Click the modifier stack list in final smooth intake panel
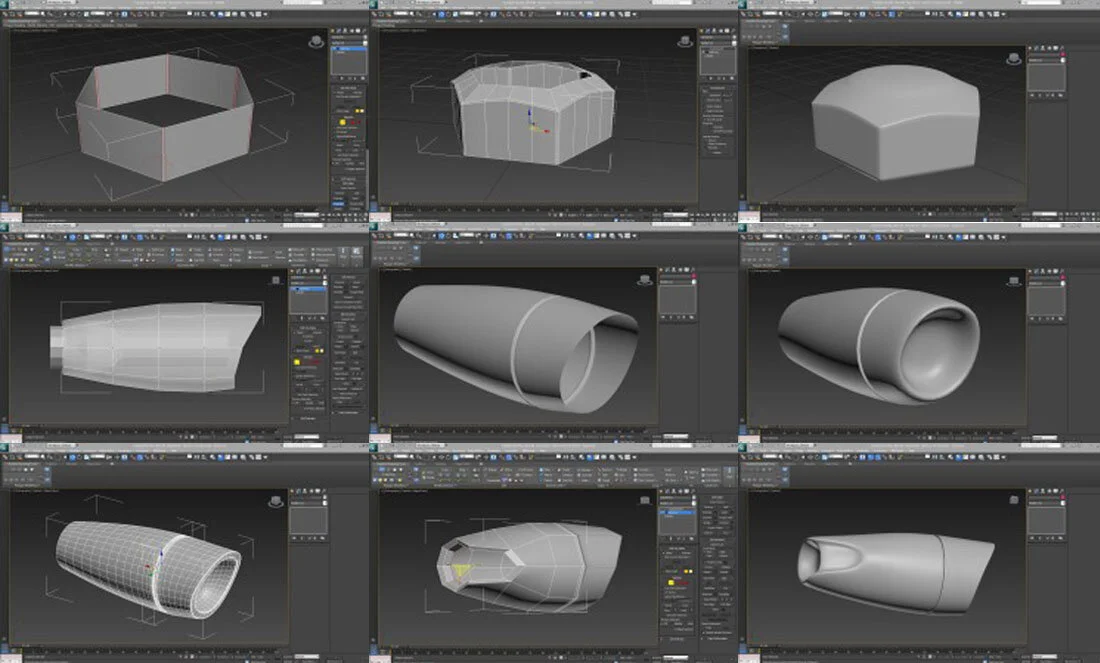 1046,521
